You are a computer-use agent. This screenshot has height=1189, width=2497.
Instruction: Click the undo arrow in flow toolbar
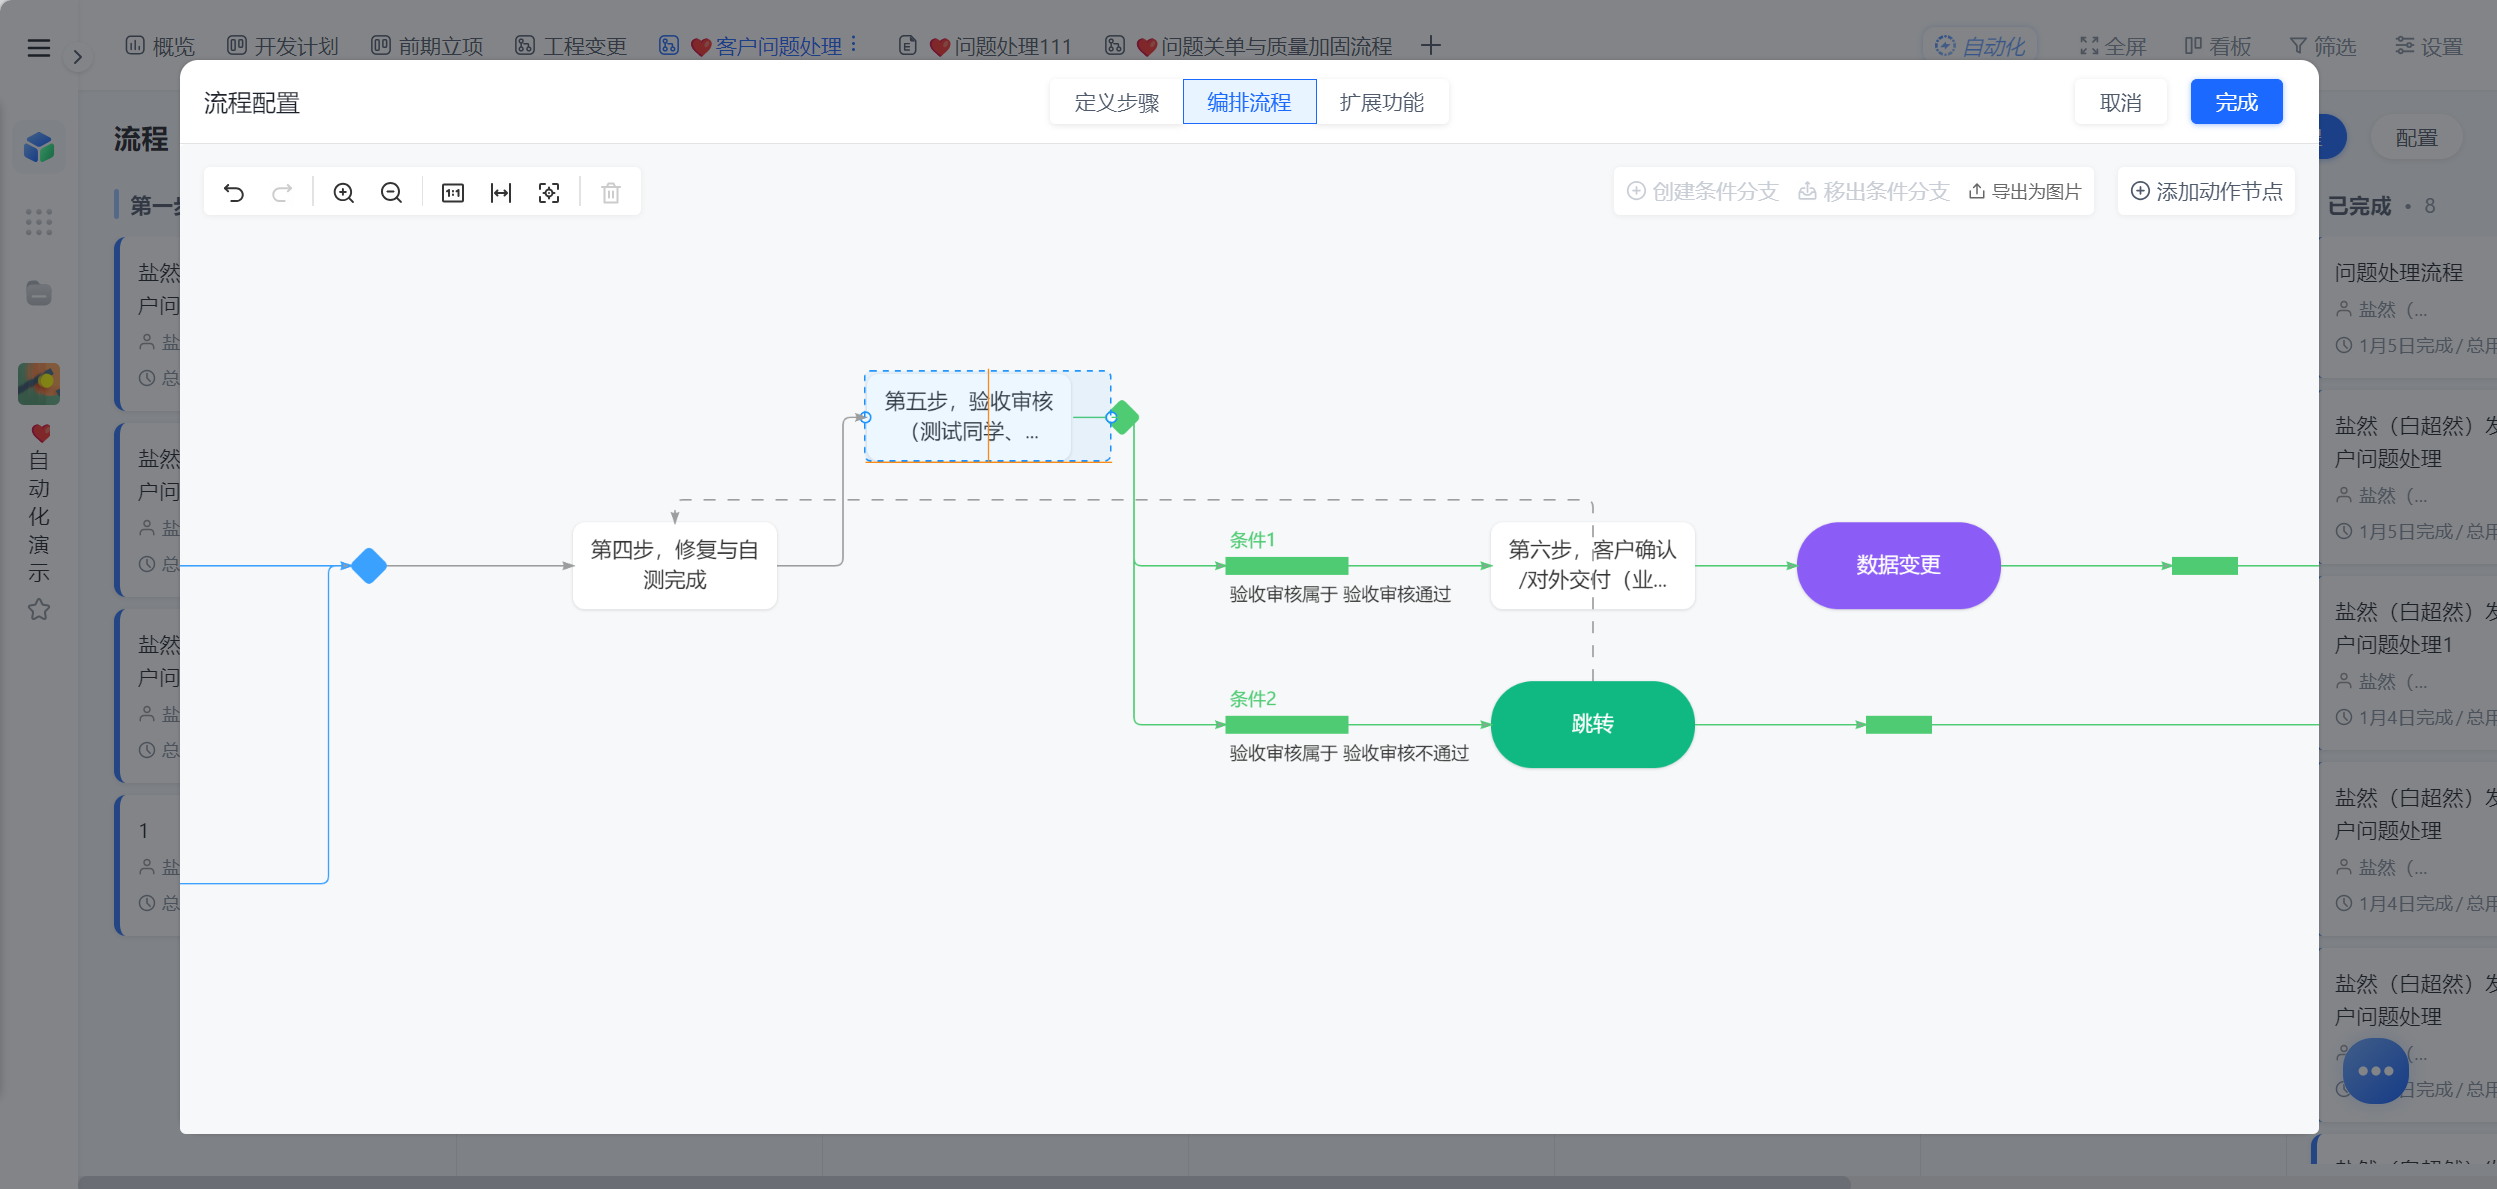click(234, 192)
